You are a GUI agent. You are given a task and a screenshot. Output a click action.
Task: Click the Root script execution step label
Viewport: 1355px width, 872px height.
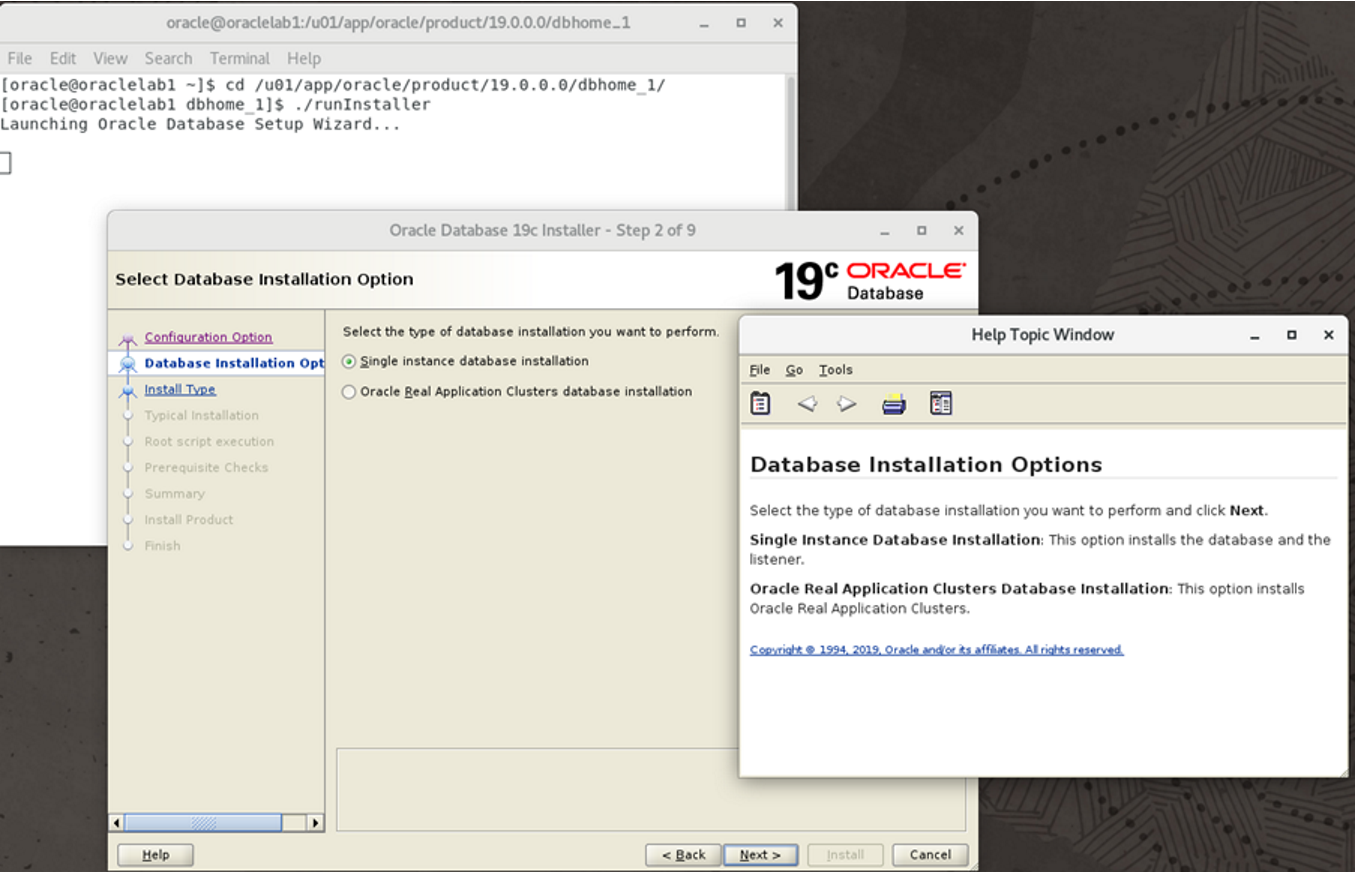point(209,441)
